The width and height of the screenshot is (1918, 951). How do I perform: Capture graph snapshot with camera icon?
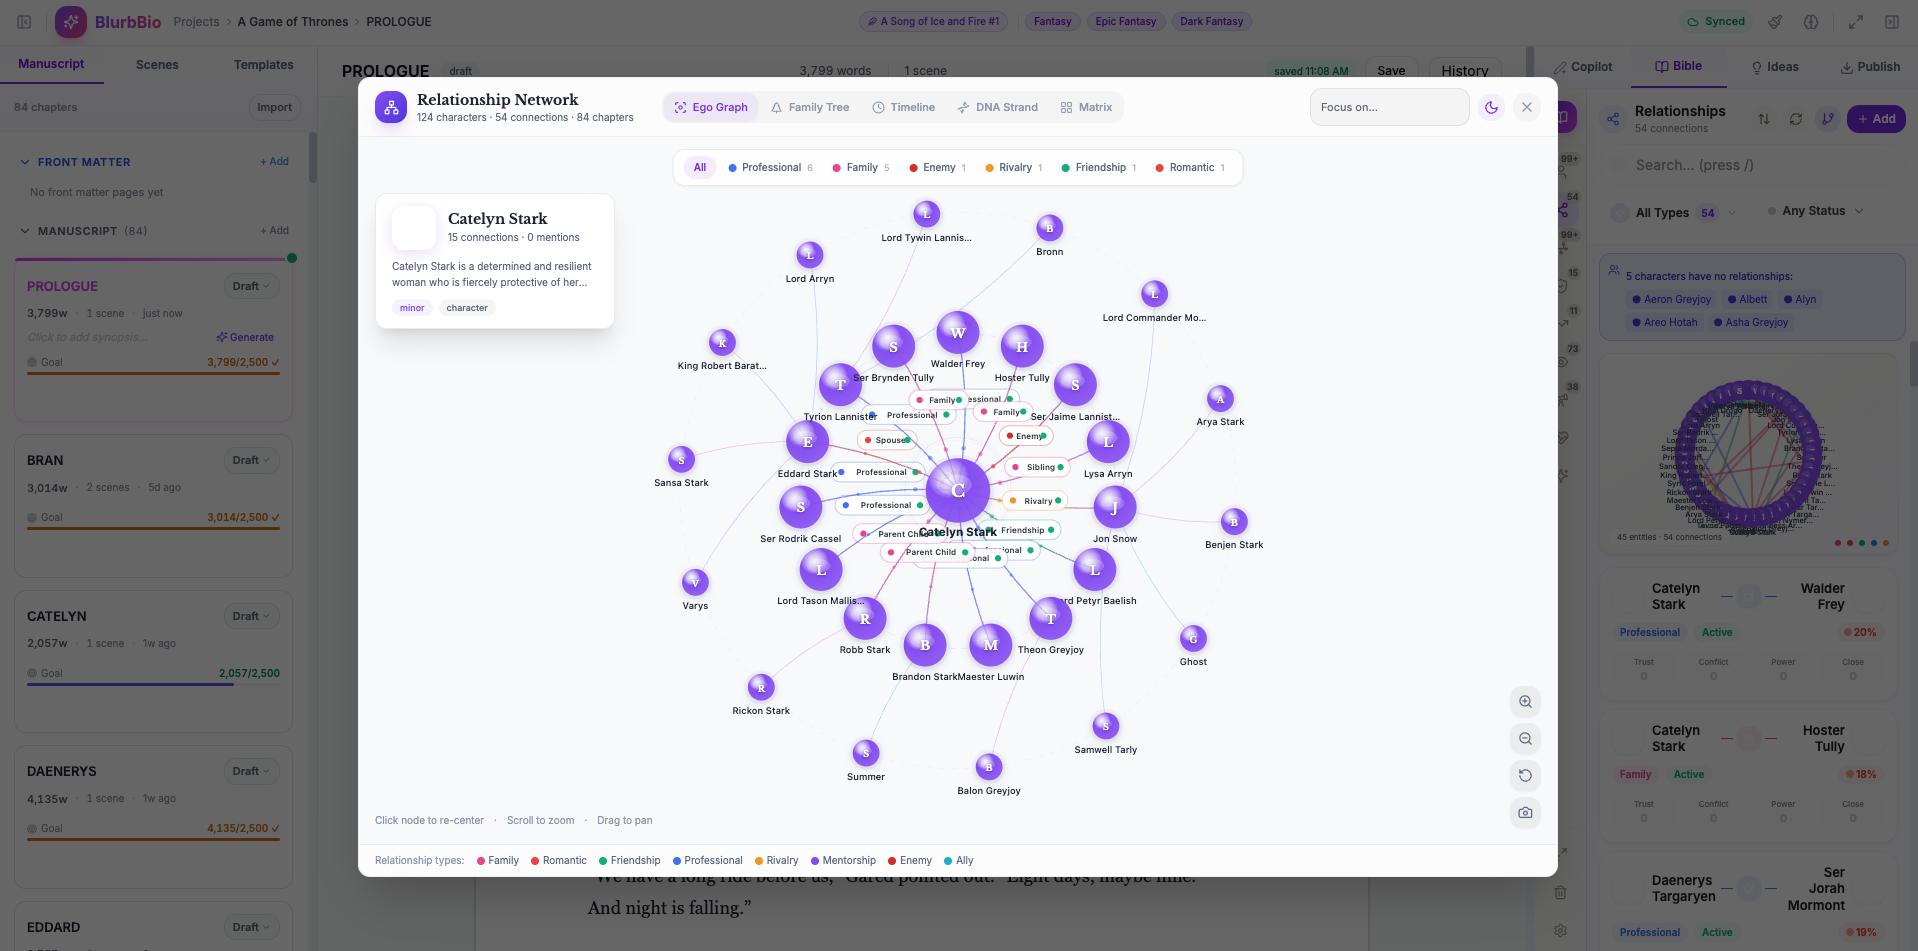[x=1525, y=813]
